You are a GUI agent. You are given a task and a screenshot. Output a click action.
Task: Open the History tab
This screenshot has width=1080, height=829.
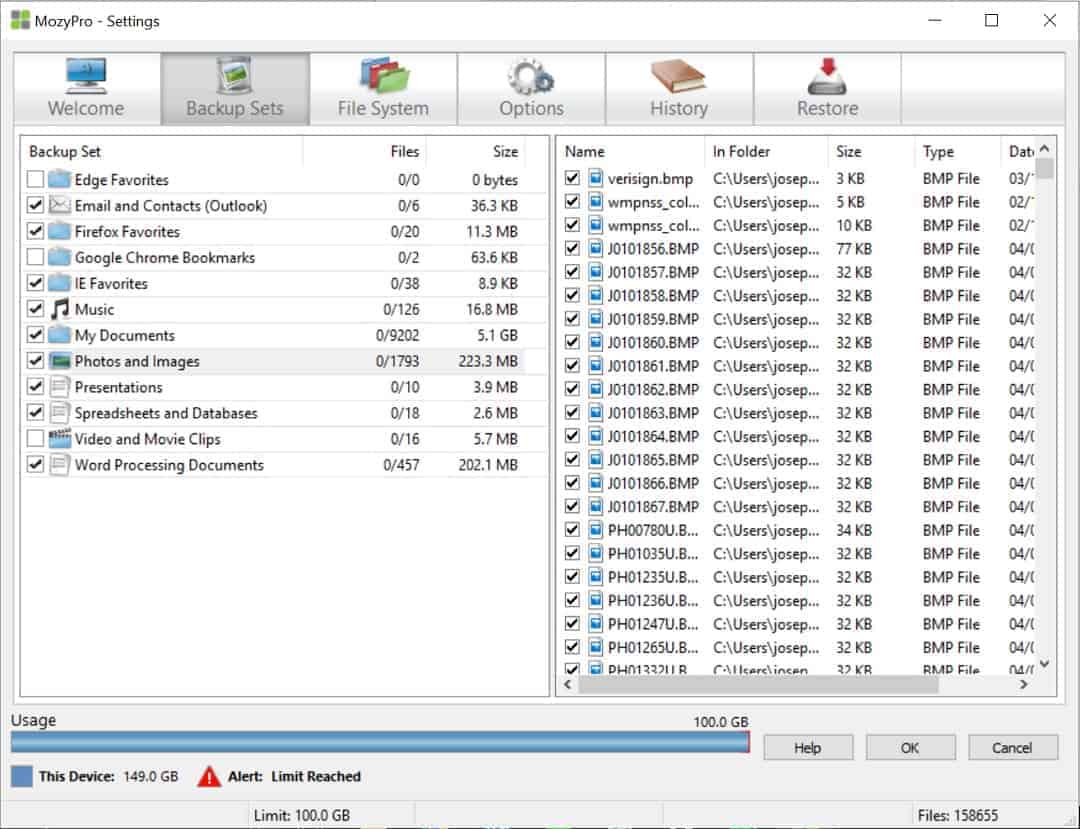coord(680,89)
